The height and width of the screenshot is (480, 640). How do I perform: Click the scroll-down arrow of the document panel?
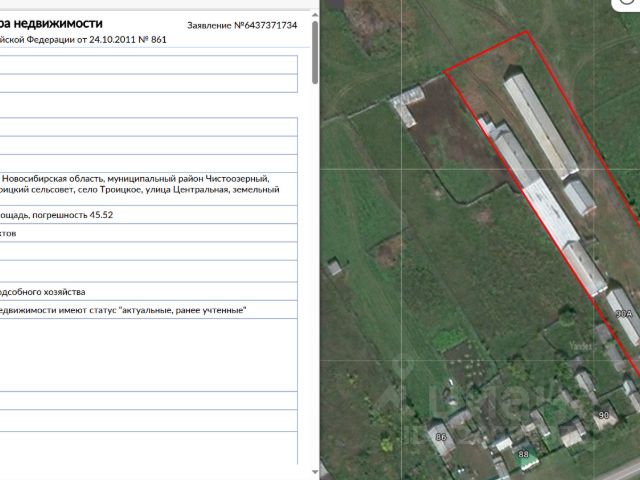[315, 472]
